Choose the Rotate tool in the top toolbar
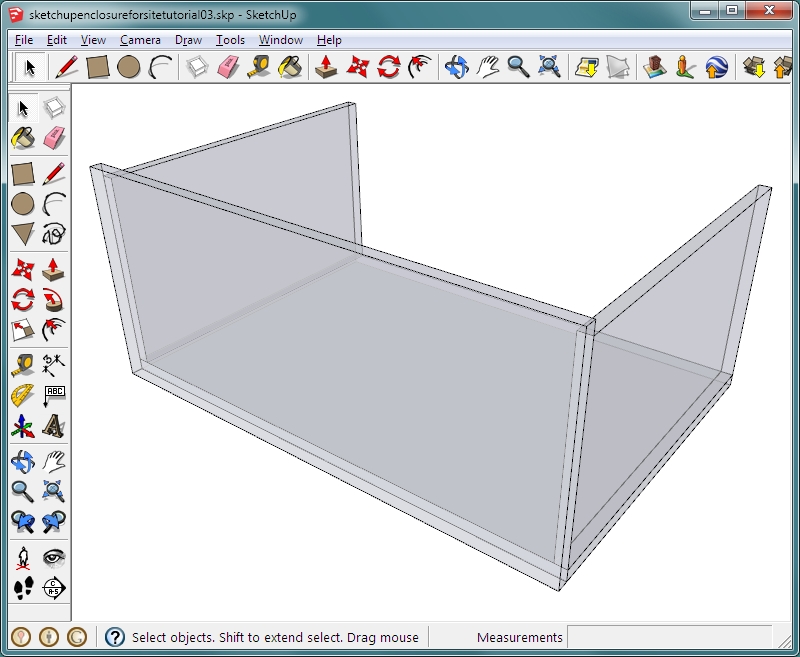 (389, 67)
